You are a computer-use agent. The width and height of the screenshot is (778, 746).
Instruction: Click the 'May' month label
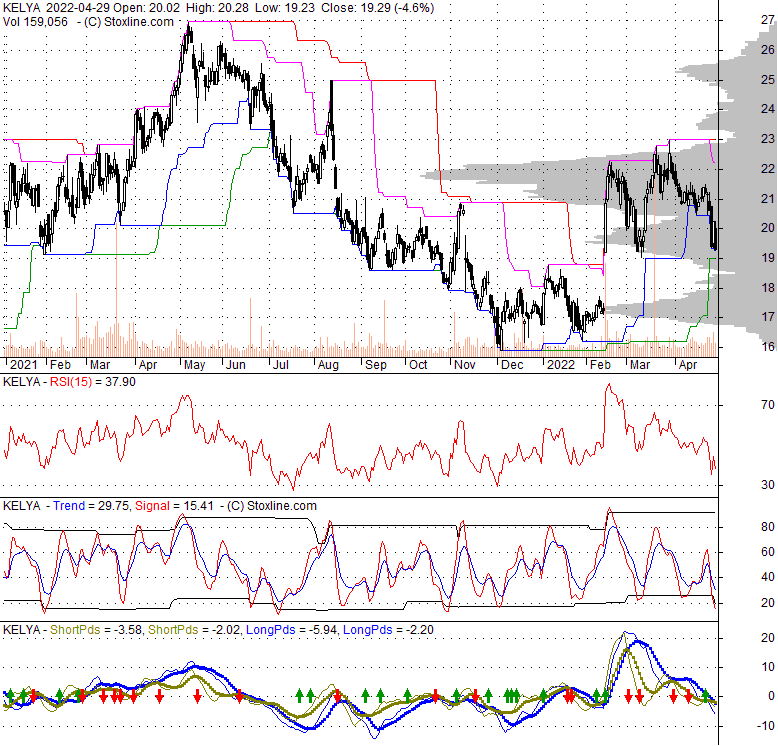coord(194,365)
